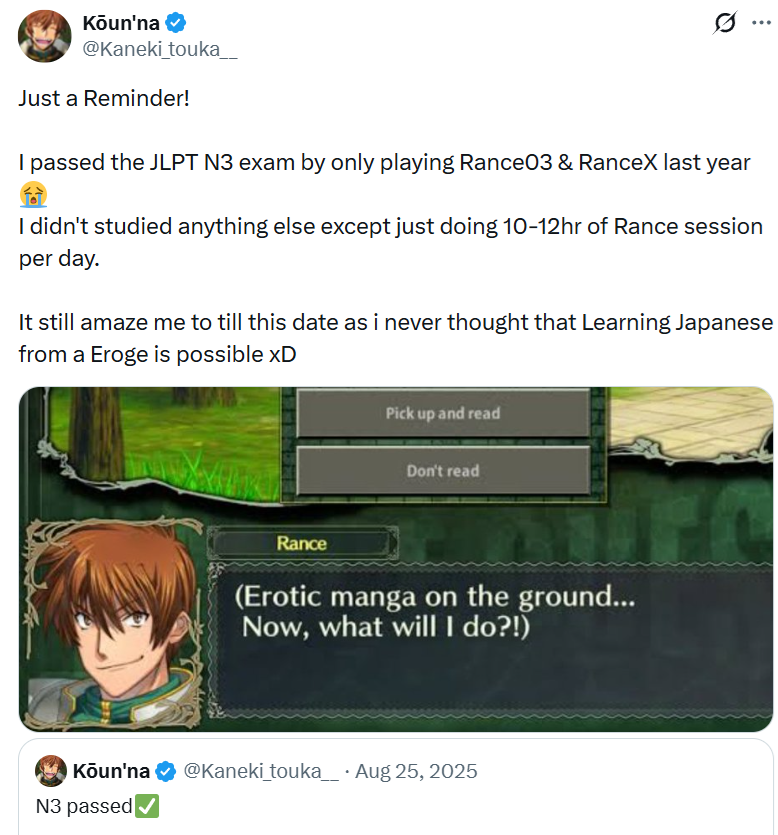Select the "Don't read" option in the image

point(443,471)
